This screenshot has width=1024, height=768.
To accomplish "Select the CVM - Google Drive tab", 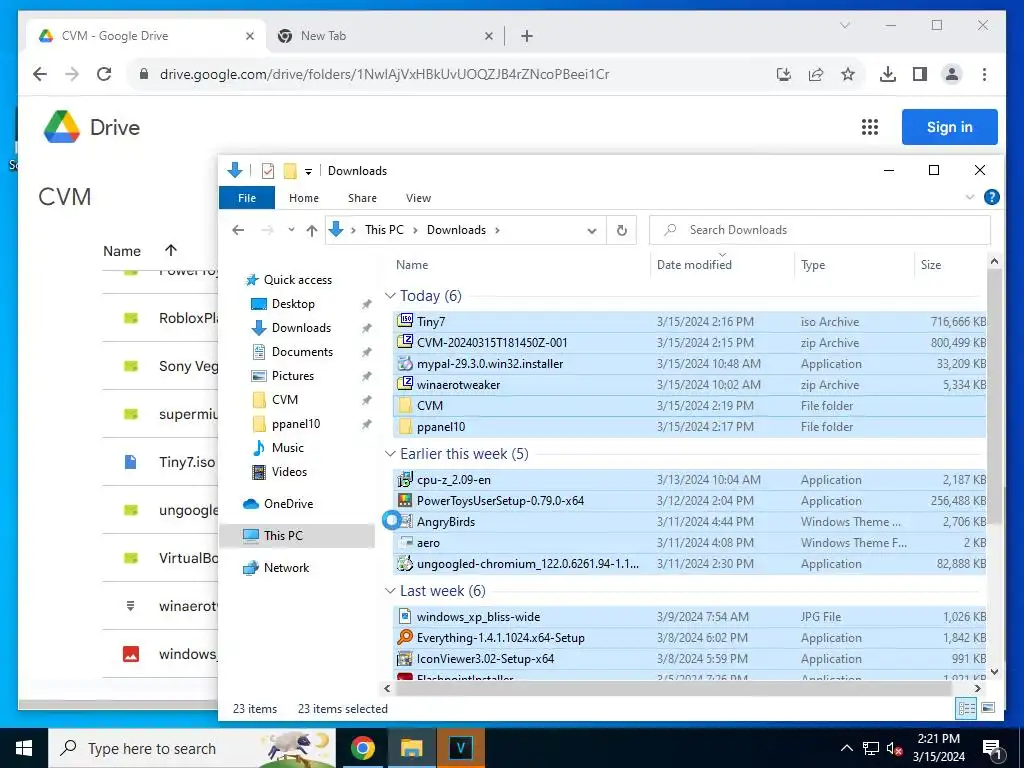I will click(x=145, y=36).
